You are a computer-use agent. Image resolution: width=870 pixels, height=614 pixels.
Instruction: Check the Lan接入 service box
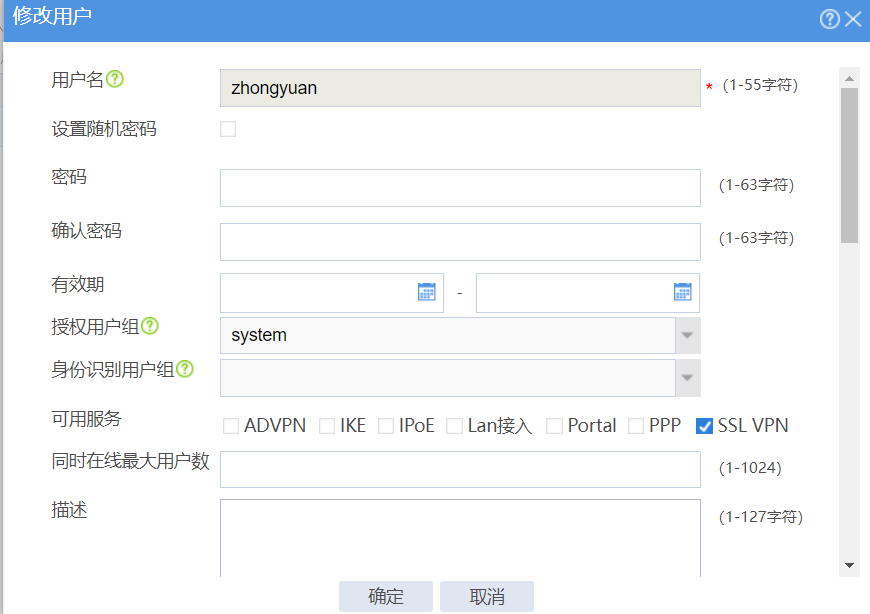point(454,426)
